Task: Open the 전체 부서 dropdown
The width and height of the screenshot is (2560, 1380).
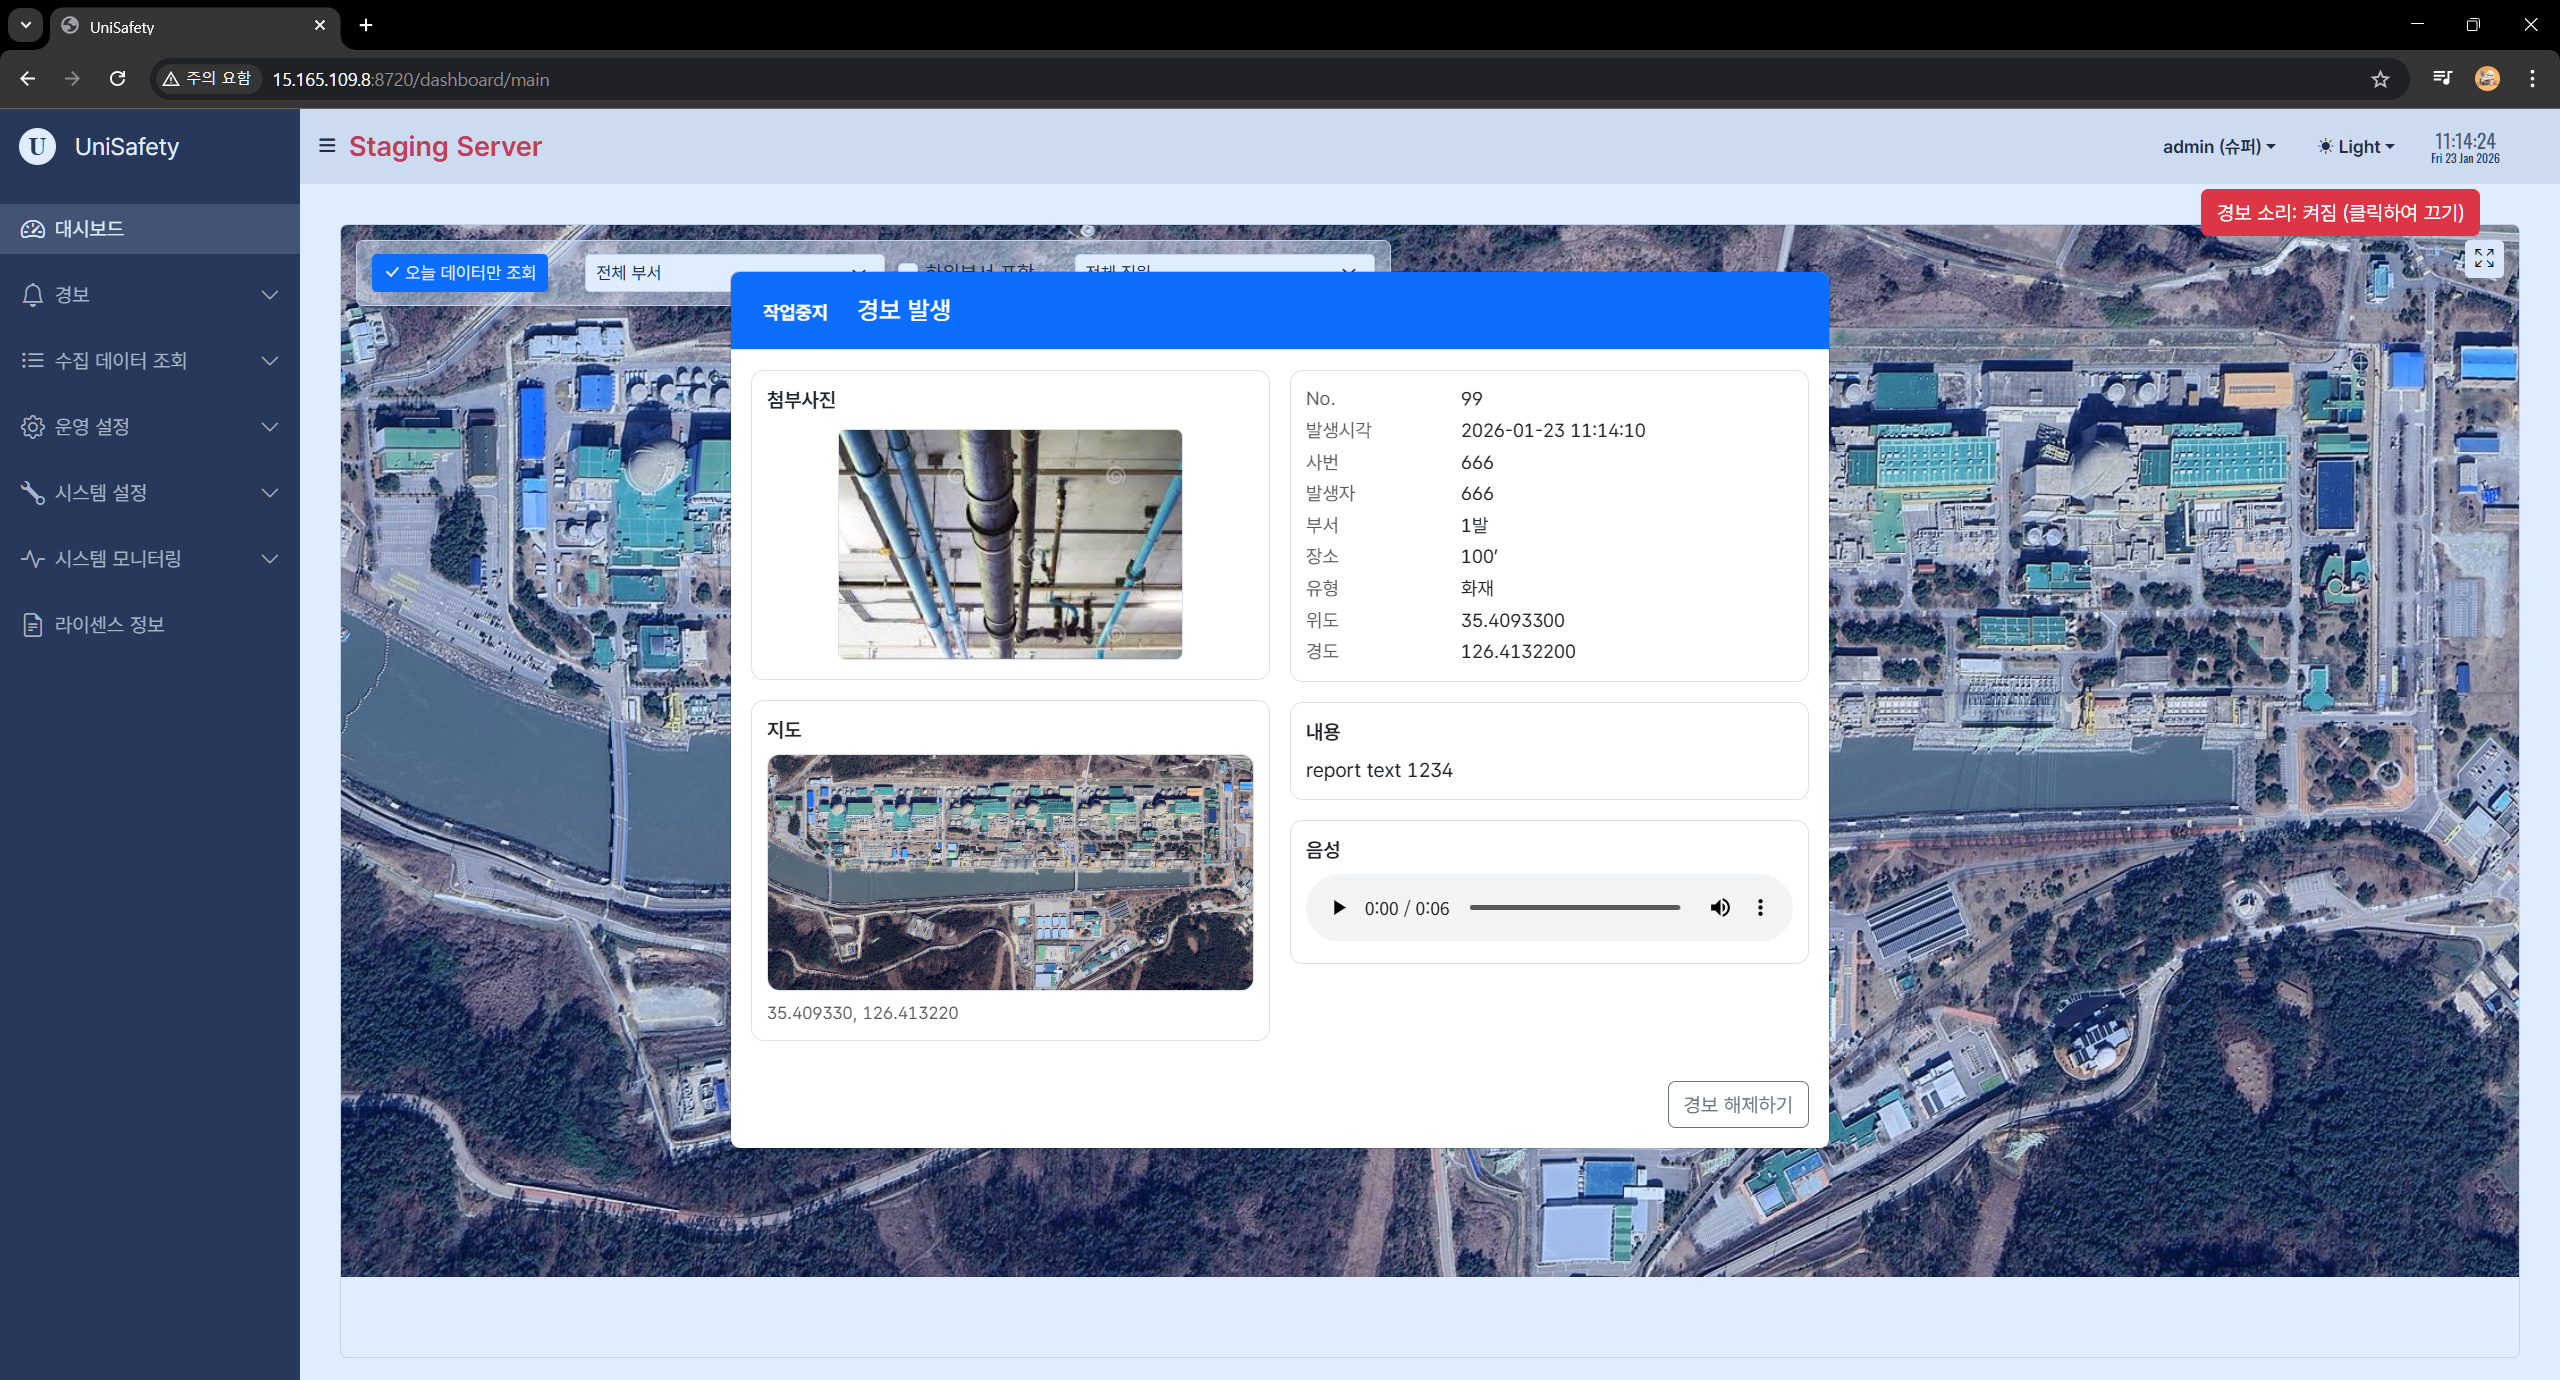Action: click(733, 272)
